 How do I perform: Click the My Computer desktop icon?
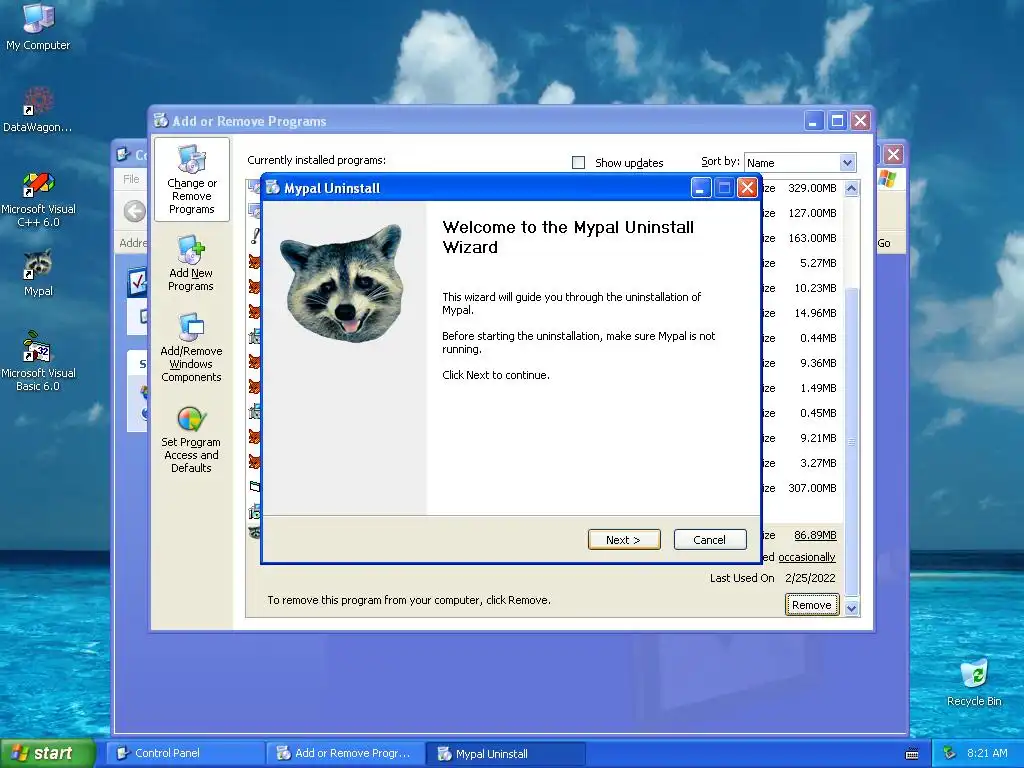coord(38,27)
